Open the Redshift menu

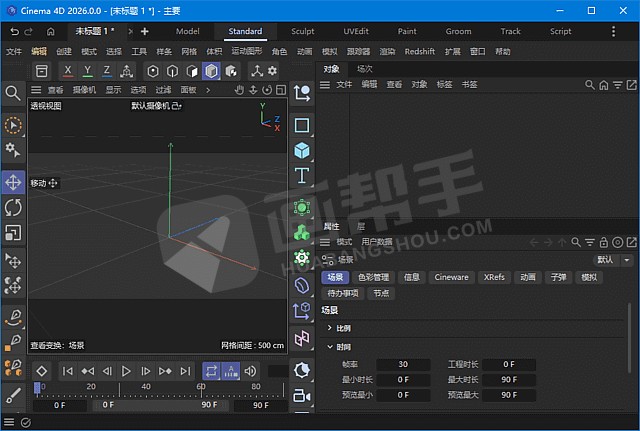[x=420, y=51]
